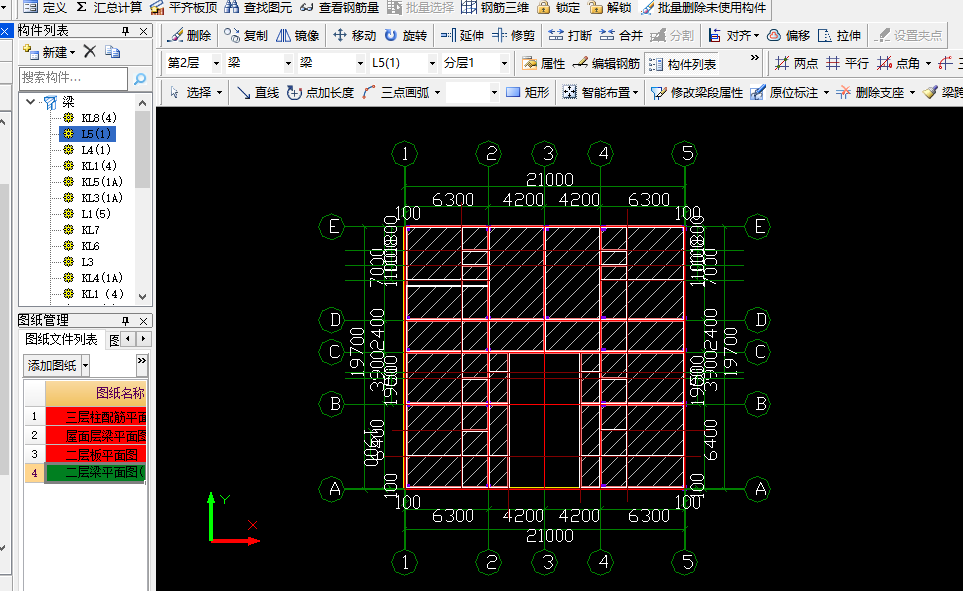Choose the 移动 (move) tool

tap(354, 36)
